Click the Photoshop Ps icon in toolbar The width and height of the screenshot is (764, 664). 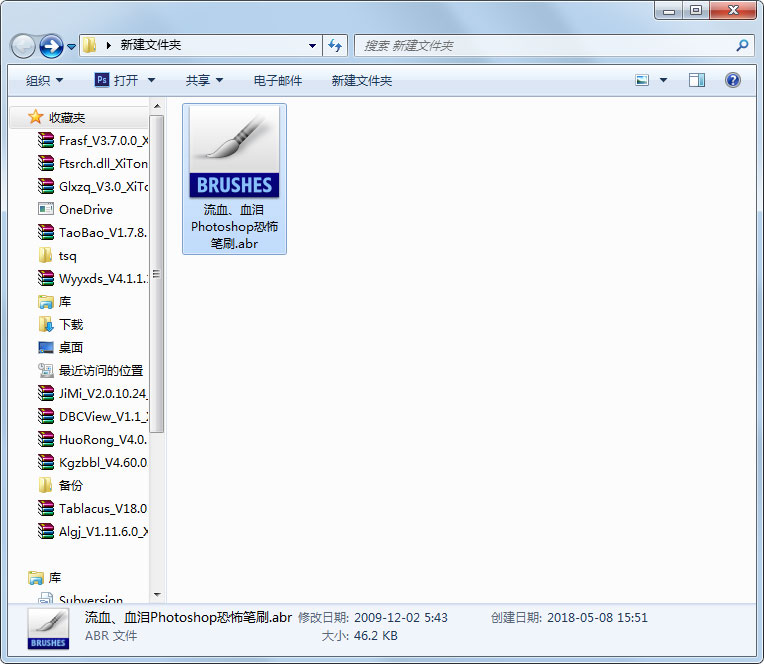101,80
